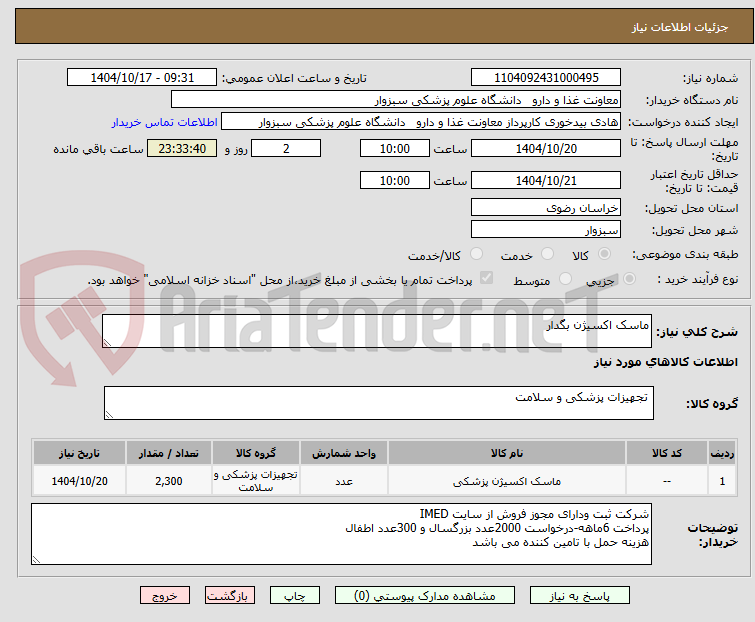The width and height of the screenshot is (755, 622).
Task: Click the quantity cell 2,300
Action: (169, 480)
